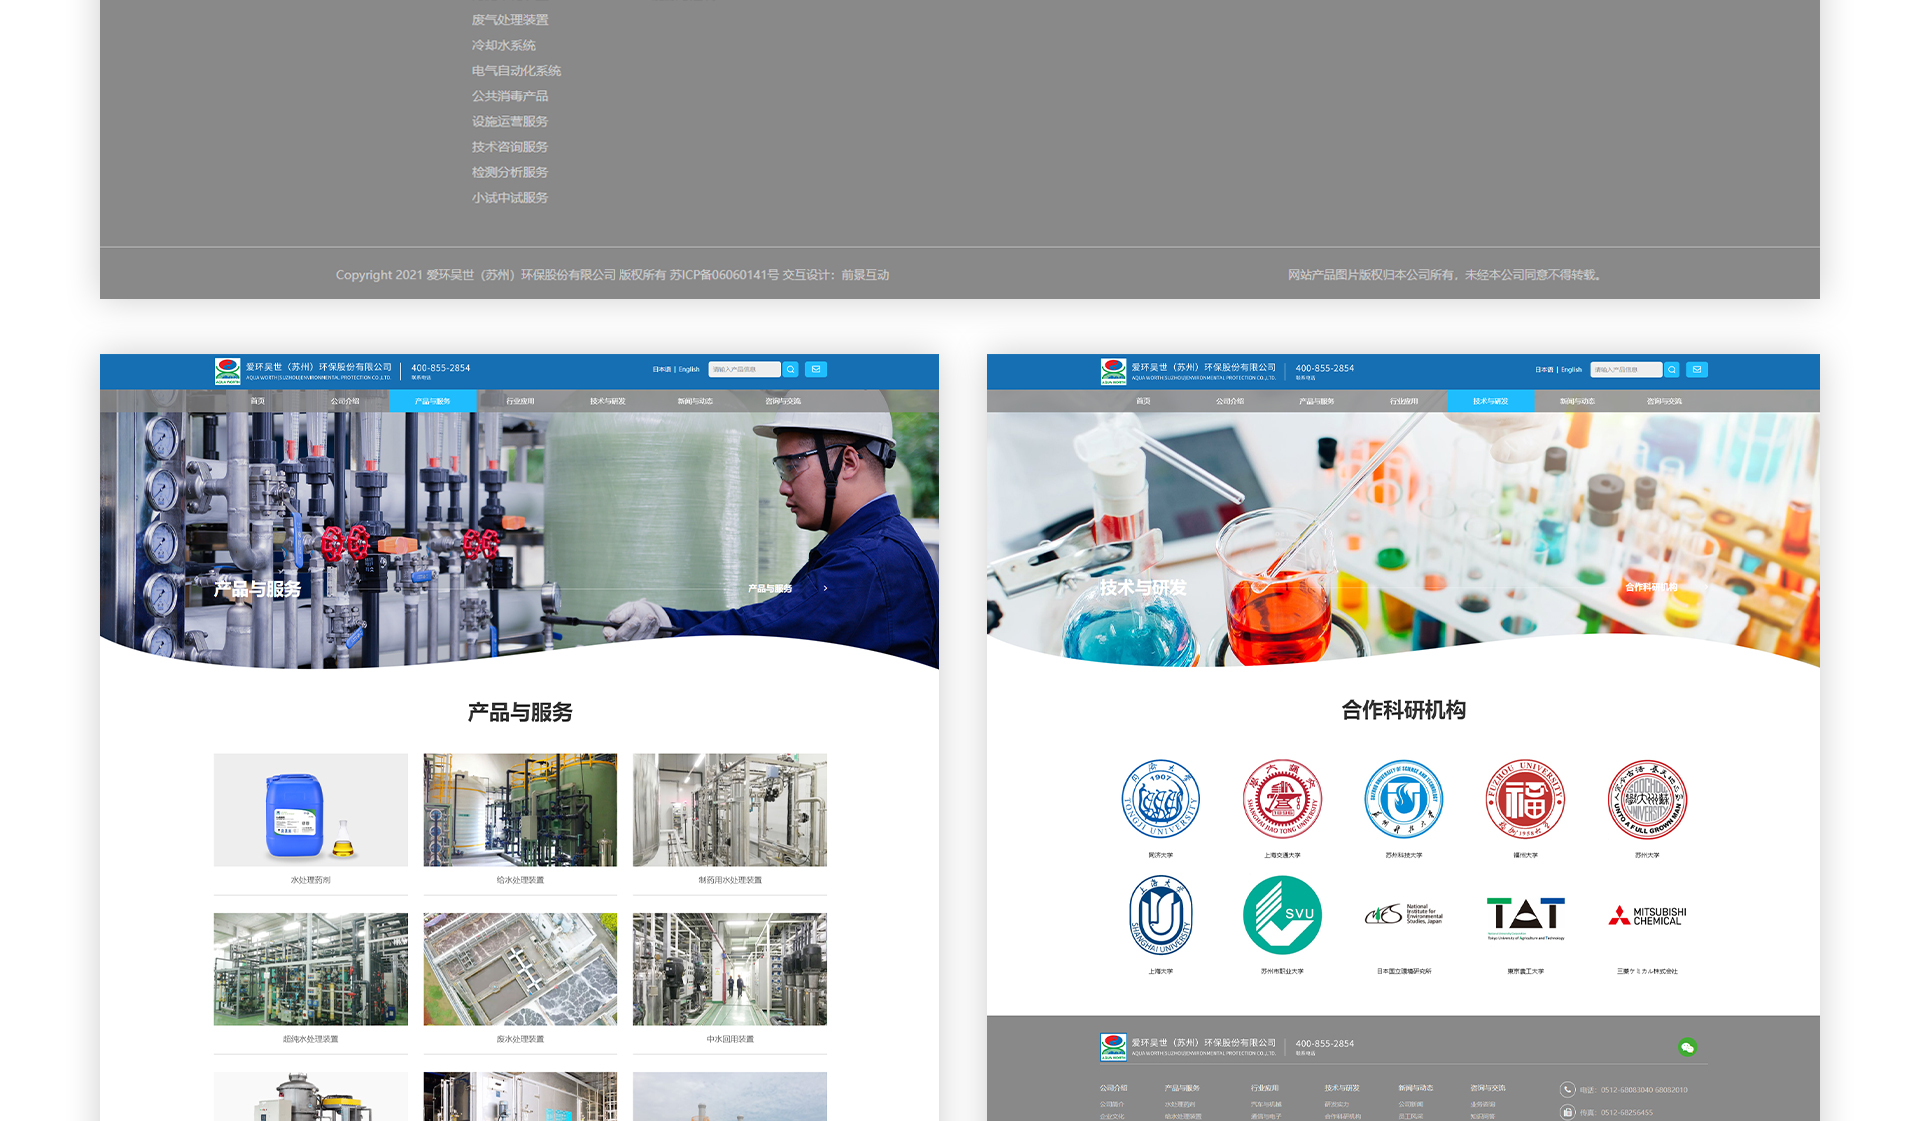This screenshot has width=1920, height=1121.
Task: Open 新闻与动态 tab in right page navigation
Action: tap(1577, 401)
